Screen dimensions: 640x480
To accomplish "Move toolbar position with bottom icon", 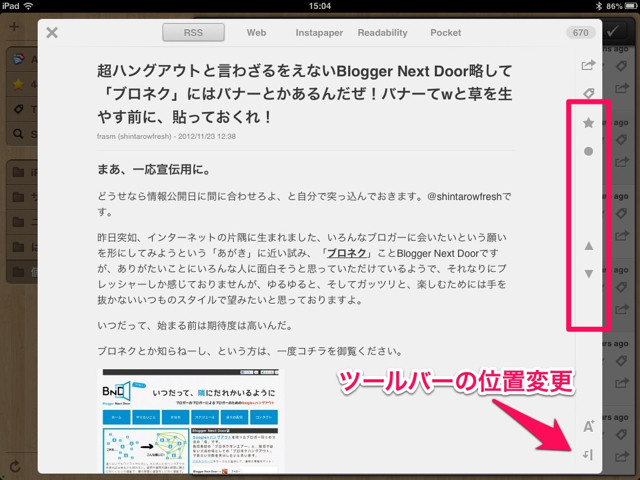I will tap(588, 454).
